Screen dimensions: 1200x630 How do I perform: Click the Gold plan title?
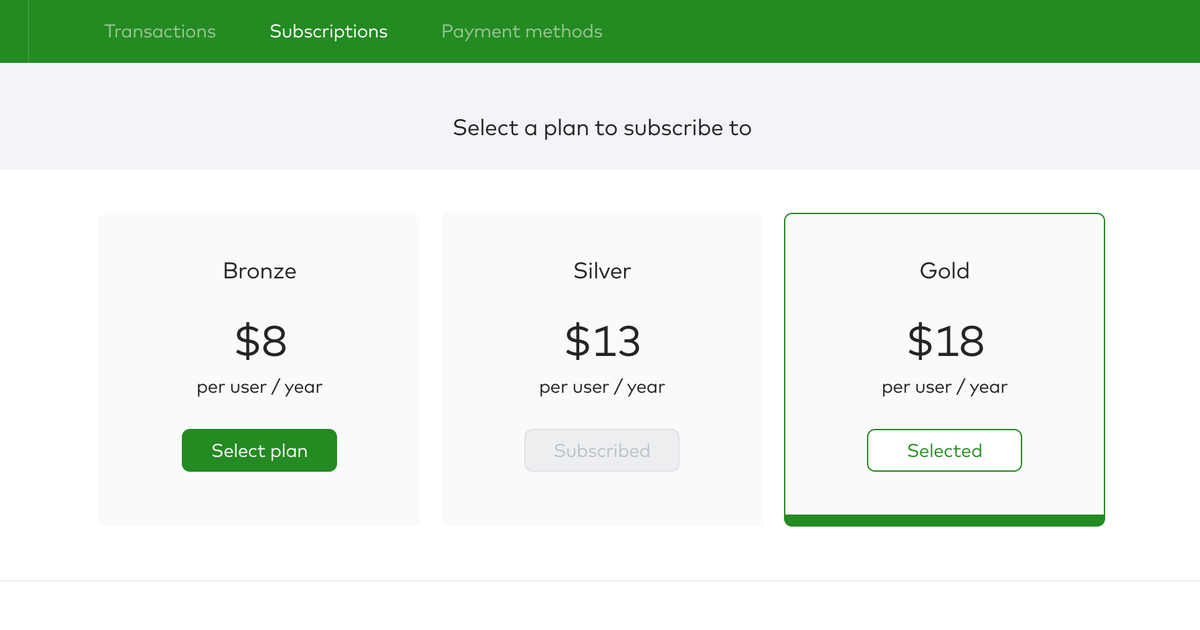944,270
